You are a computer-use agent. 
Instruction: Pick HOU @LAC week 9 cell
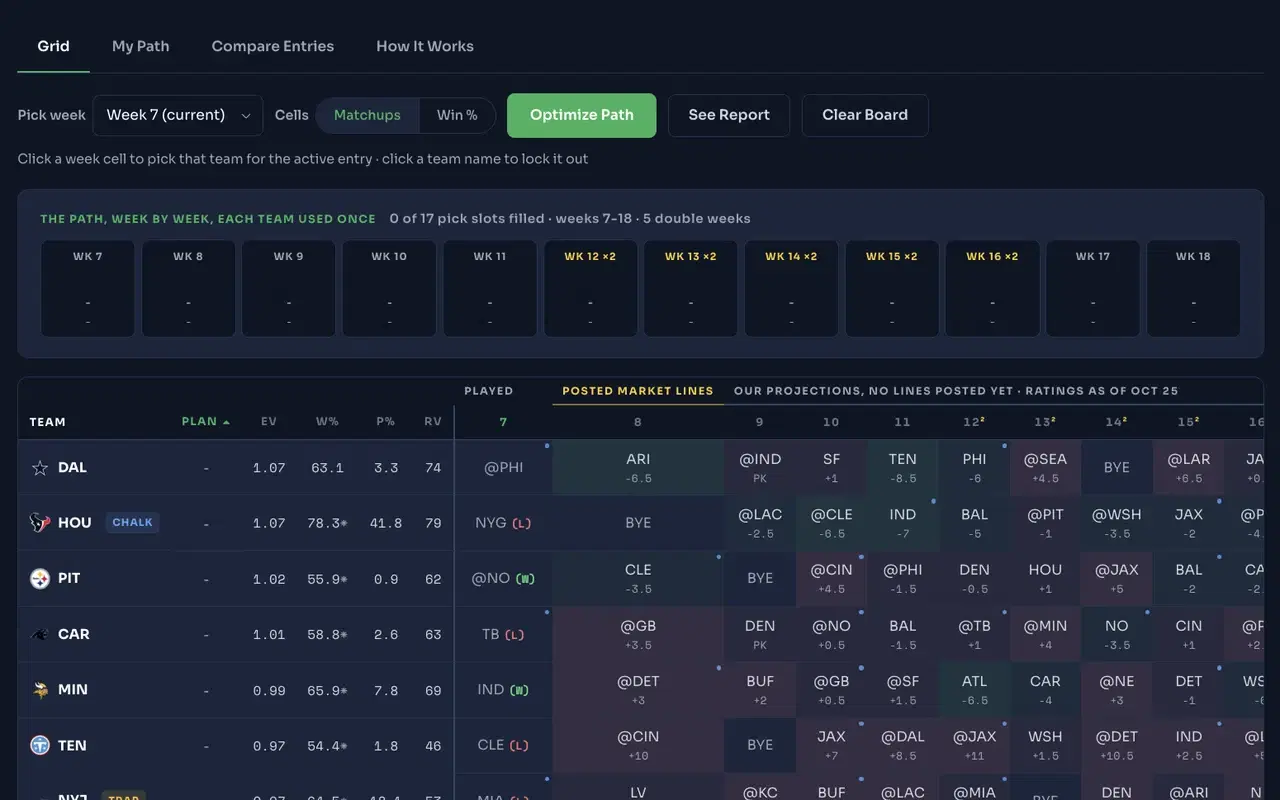(760, 523)
